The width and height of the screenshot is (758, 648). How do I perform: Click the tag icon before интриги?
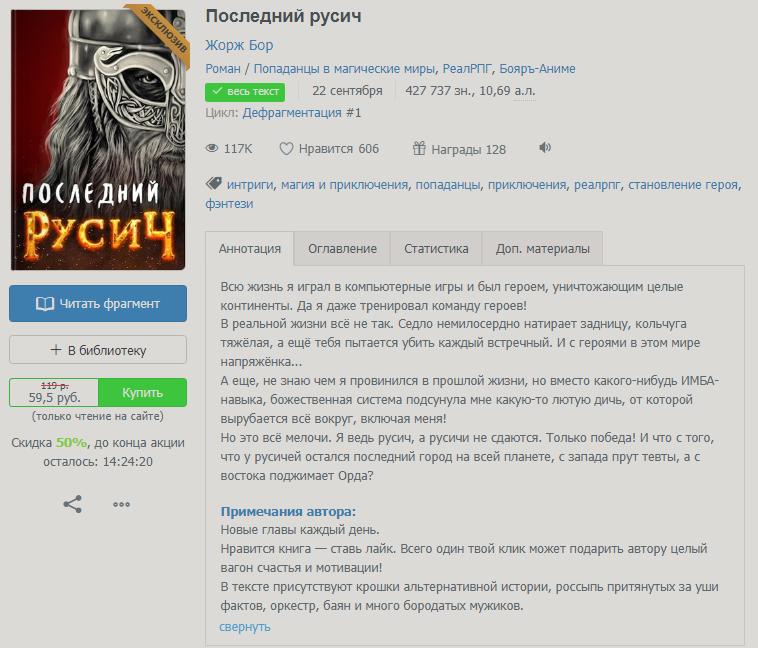[x=214, y=183]
